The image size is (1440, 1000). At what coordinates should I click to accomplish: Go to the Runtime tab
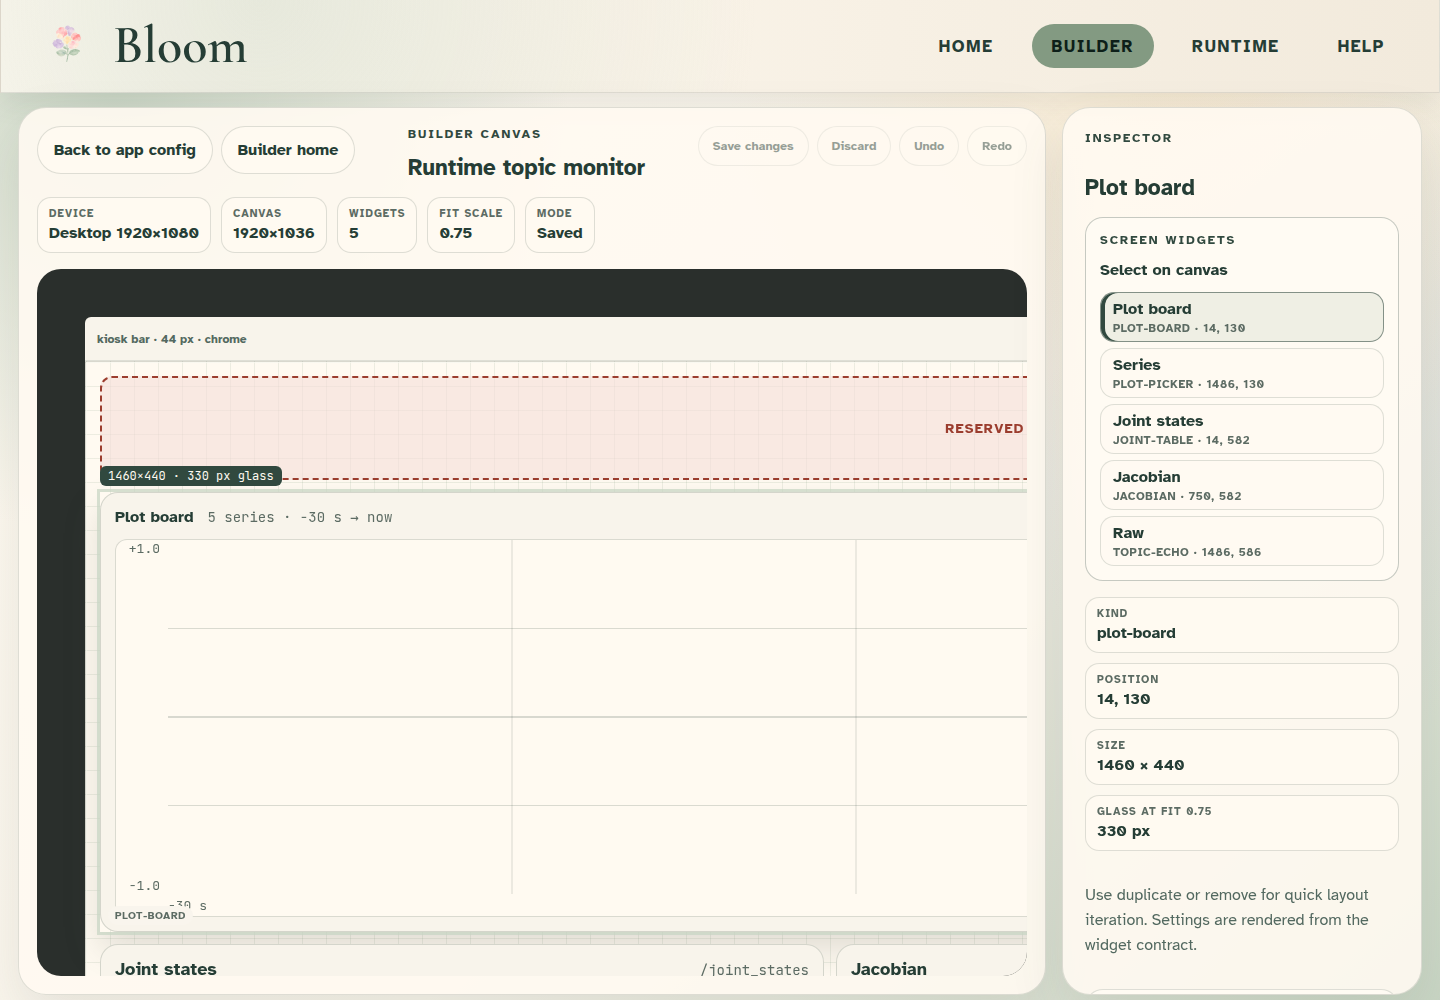[x=1235, y=46]
